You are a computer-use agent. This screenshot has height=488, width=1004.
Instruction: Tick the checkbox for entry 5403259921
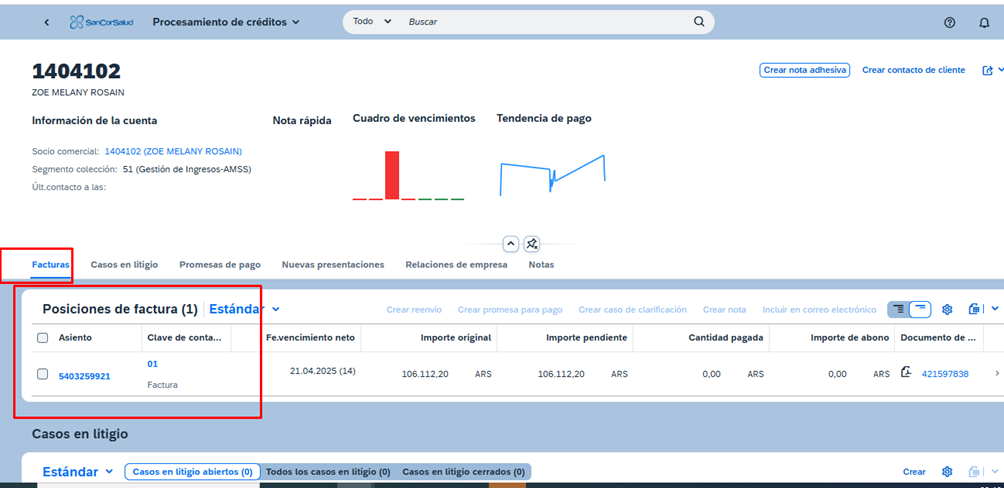(42, 374)
